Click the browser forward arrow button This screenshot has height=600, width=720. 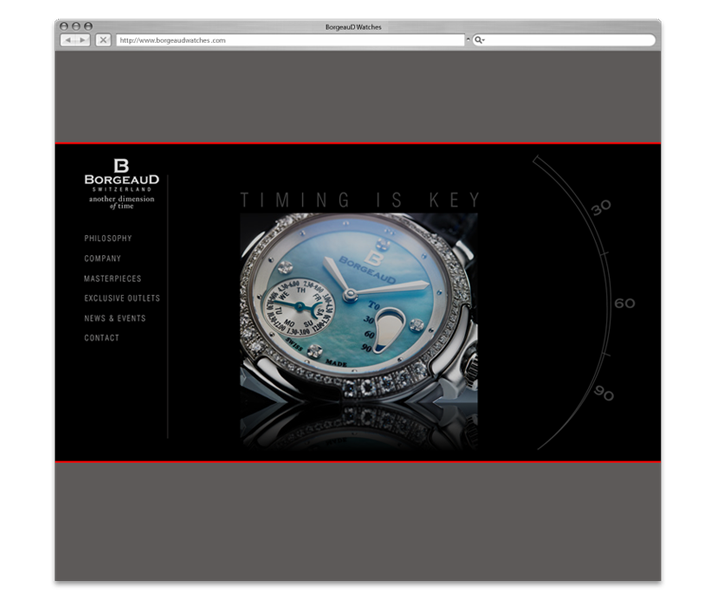[83, 40]
